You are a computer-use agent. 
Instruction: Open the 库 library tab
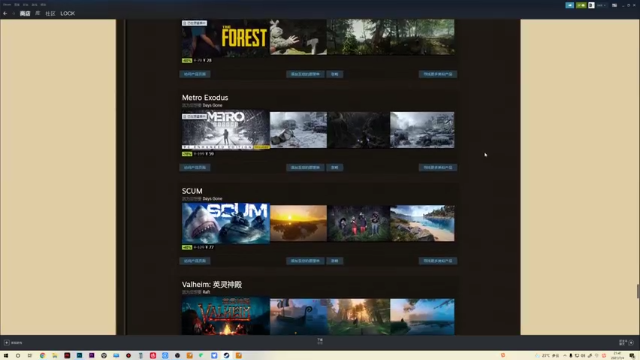pyautogui.click(x=38, y=13)
